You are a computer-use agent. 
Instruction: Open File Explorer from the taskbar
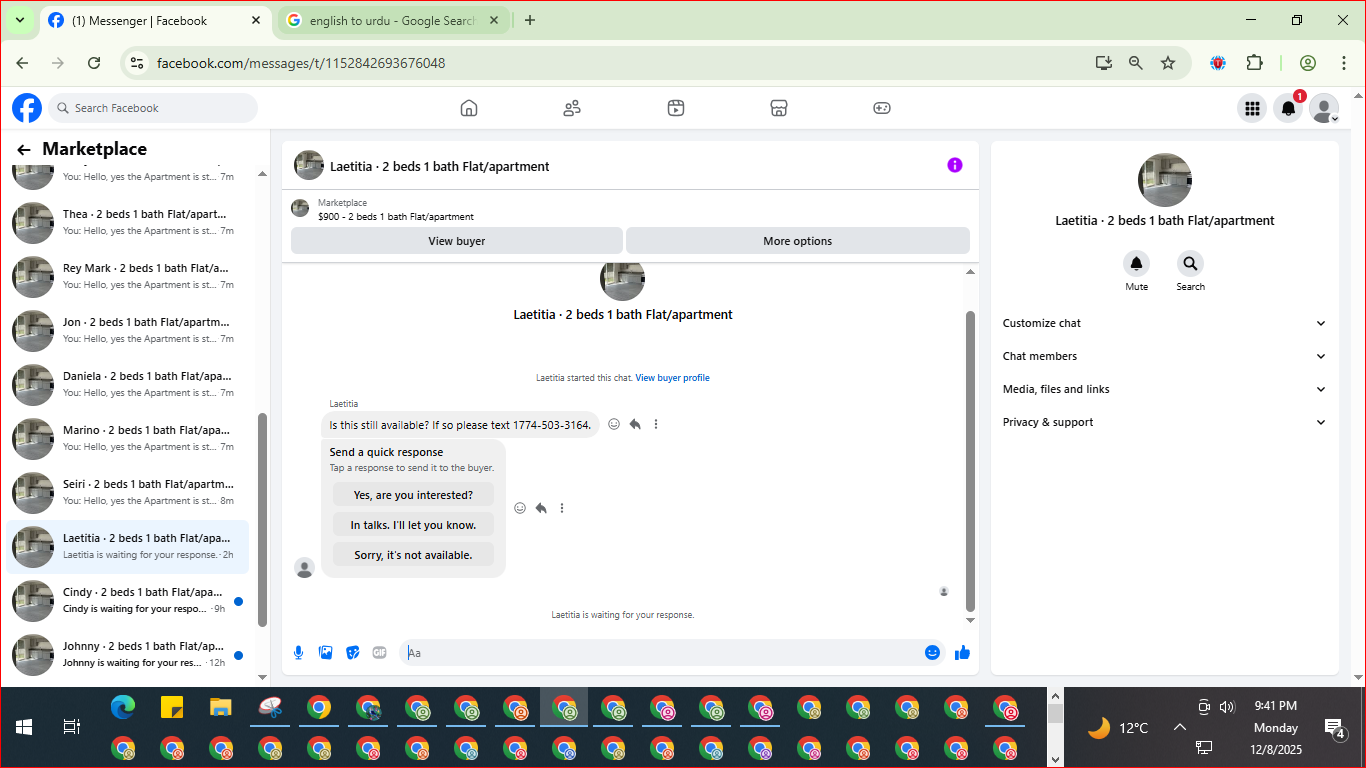[x=221, y=708]
